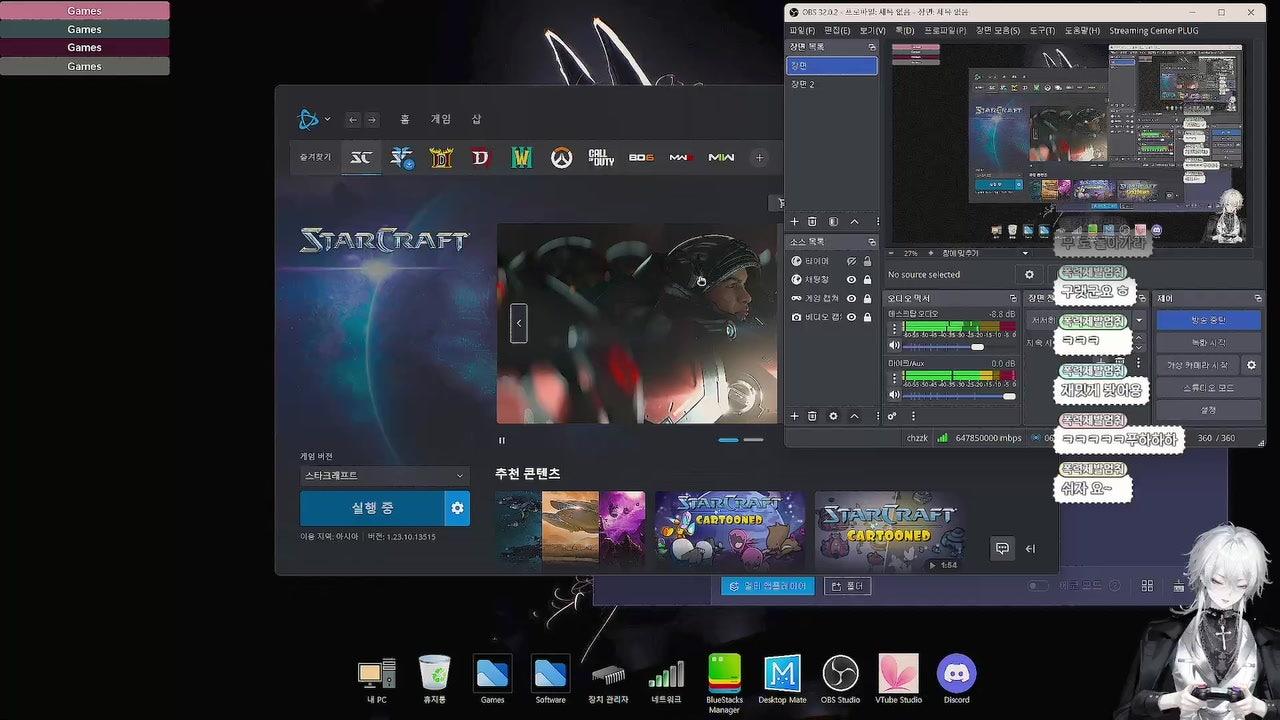Open the BO6 game icon
The image size is (1280, 720).
click(x=641, y=158)
